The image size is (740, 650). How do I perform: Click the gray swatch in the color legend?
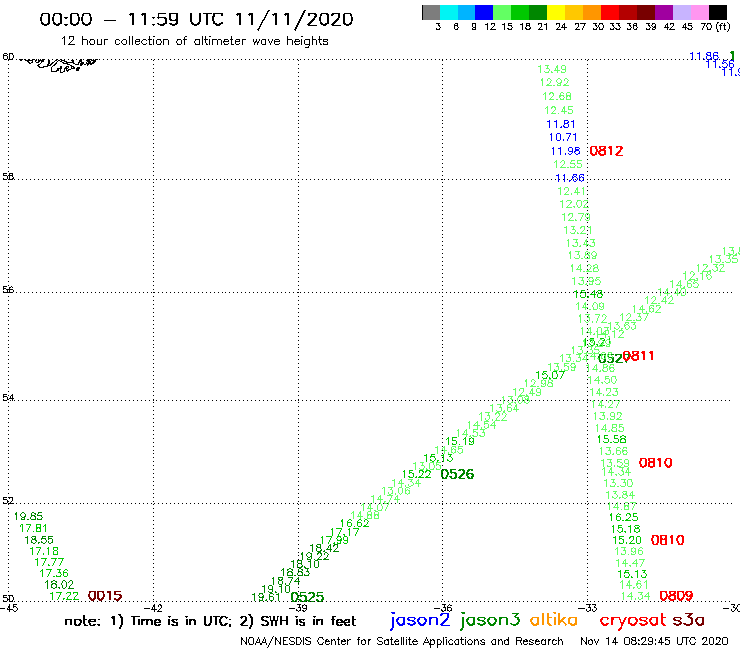pyautogui.click(x=431, y=12)
